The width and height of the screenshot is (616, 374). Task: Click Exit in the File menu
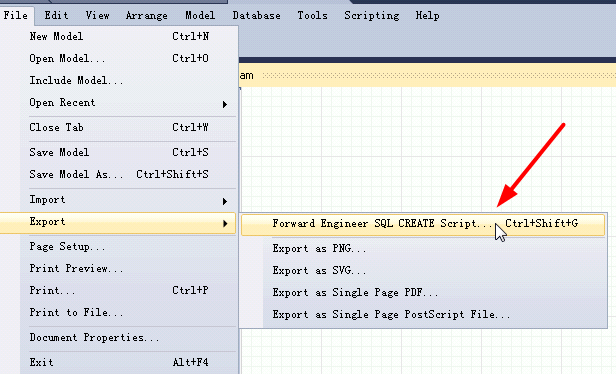119,362
